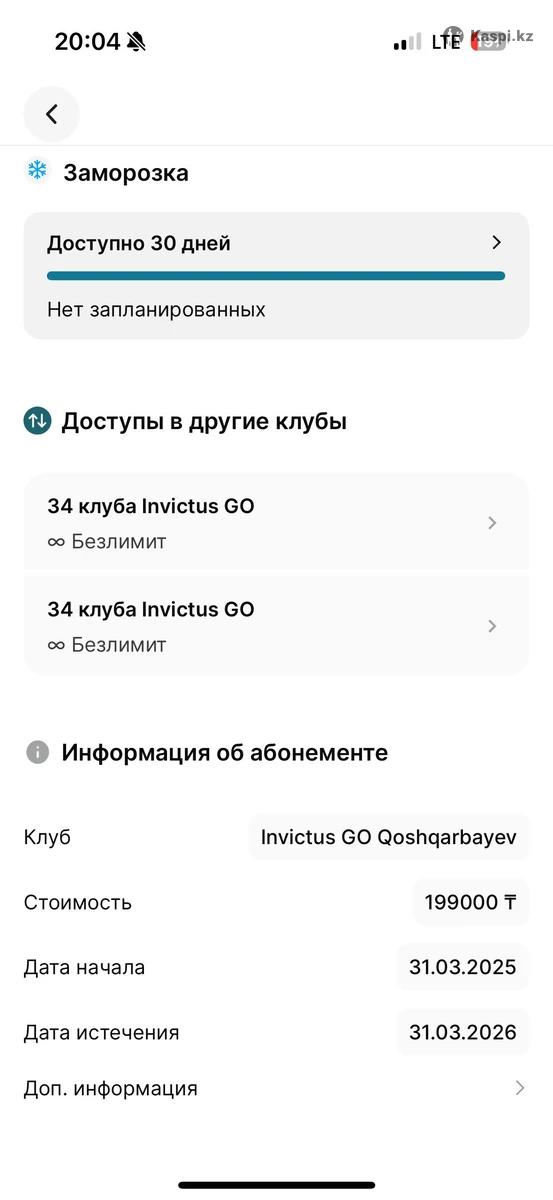553x1200 pixels.
Task: Tap the start date 31.03.2025
Action: point(463,967)
